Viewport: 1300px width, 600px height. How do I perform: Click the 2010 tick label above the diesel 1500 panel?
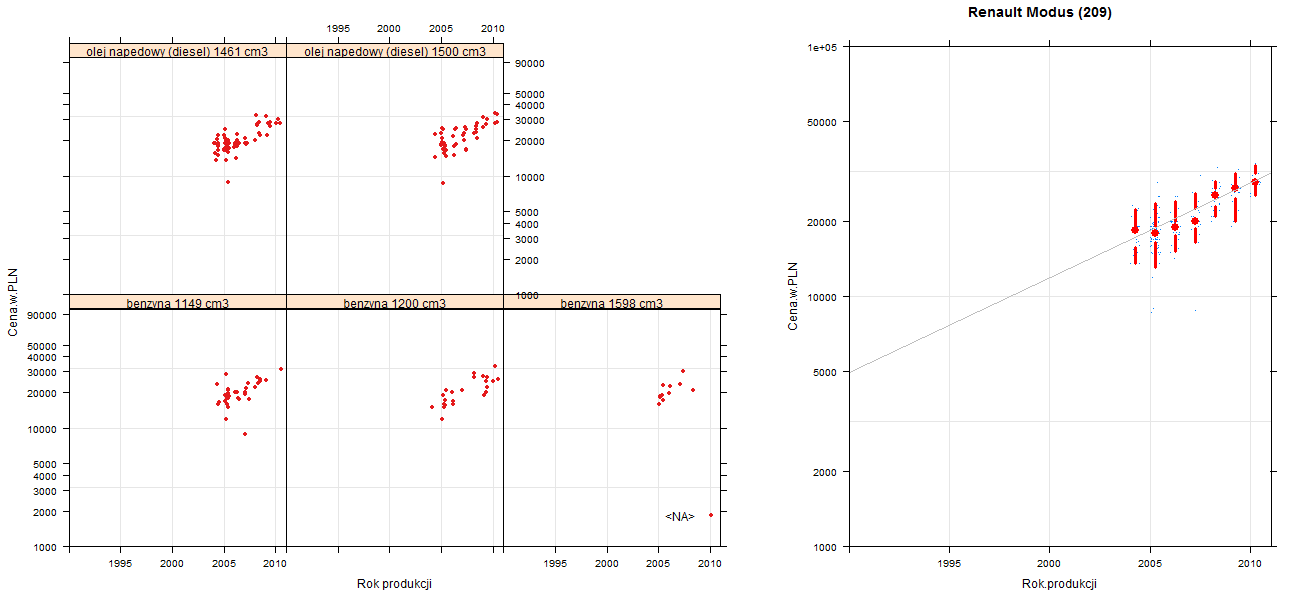click(492, 29)
